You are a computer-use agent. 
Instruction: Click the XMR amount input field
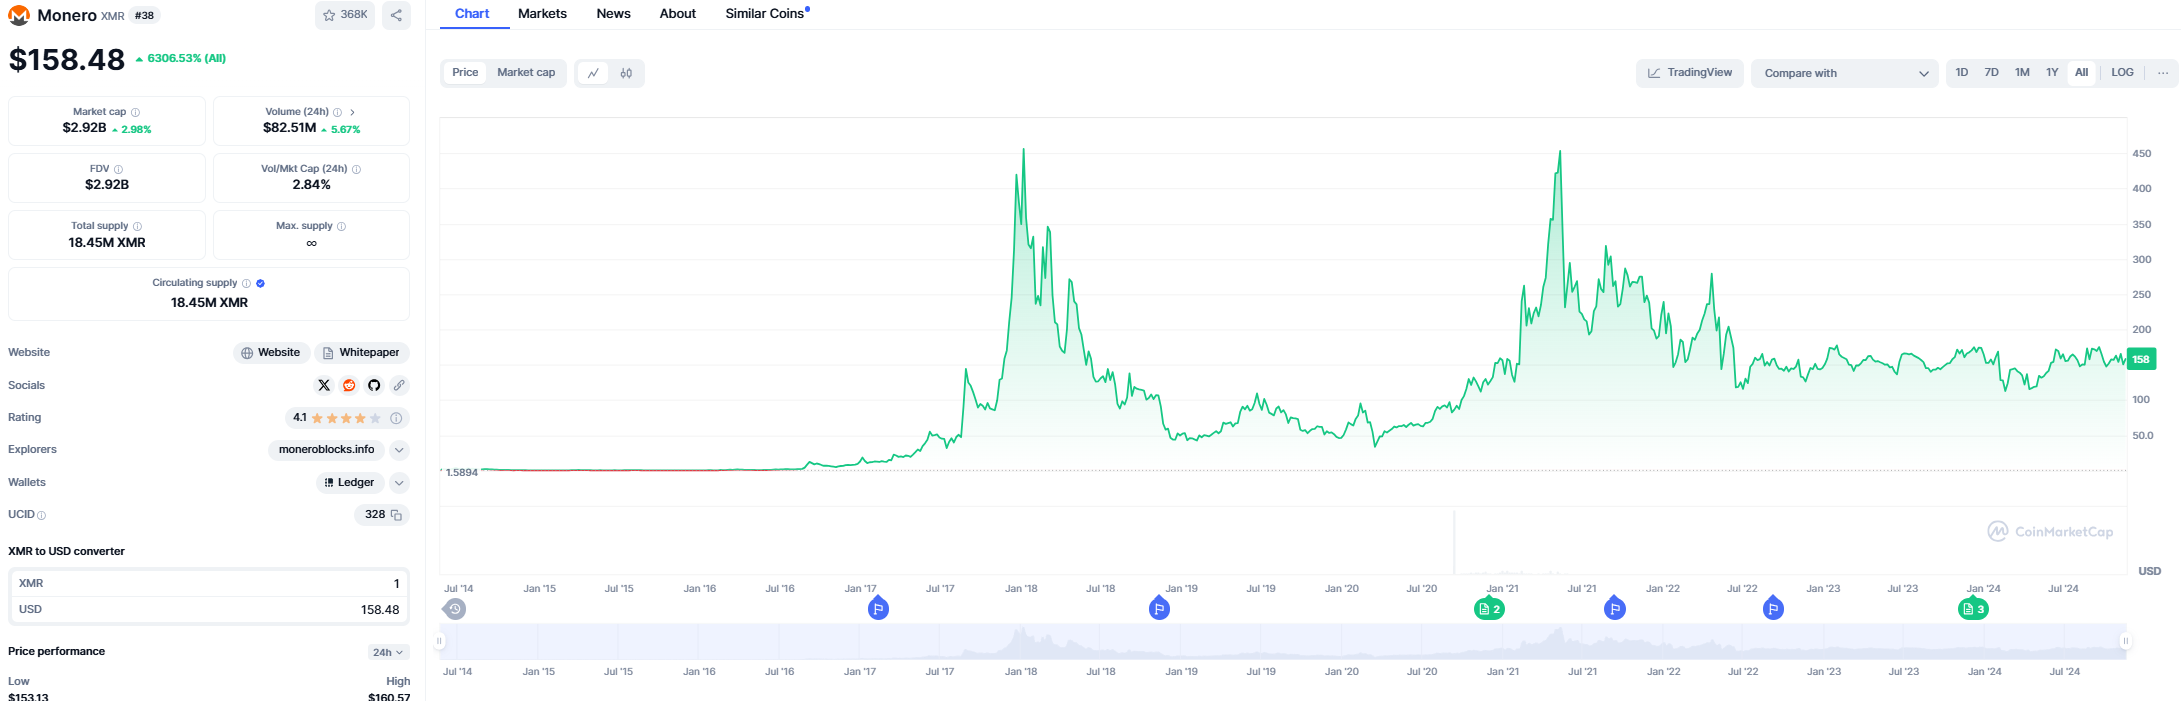tap(209, 583)
